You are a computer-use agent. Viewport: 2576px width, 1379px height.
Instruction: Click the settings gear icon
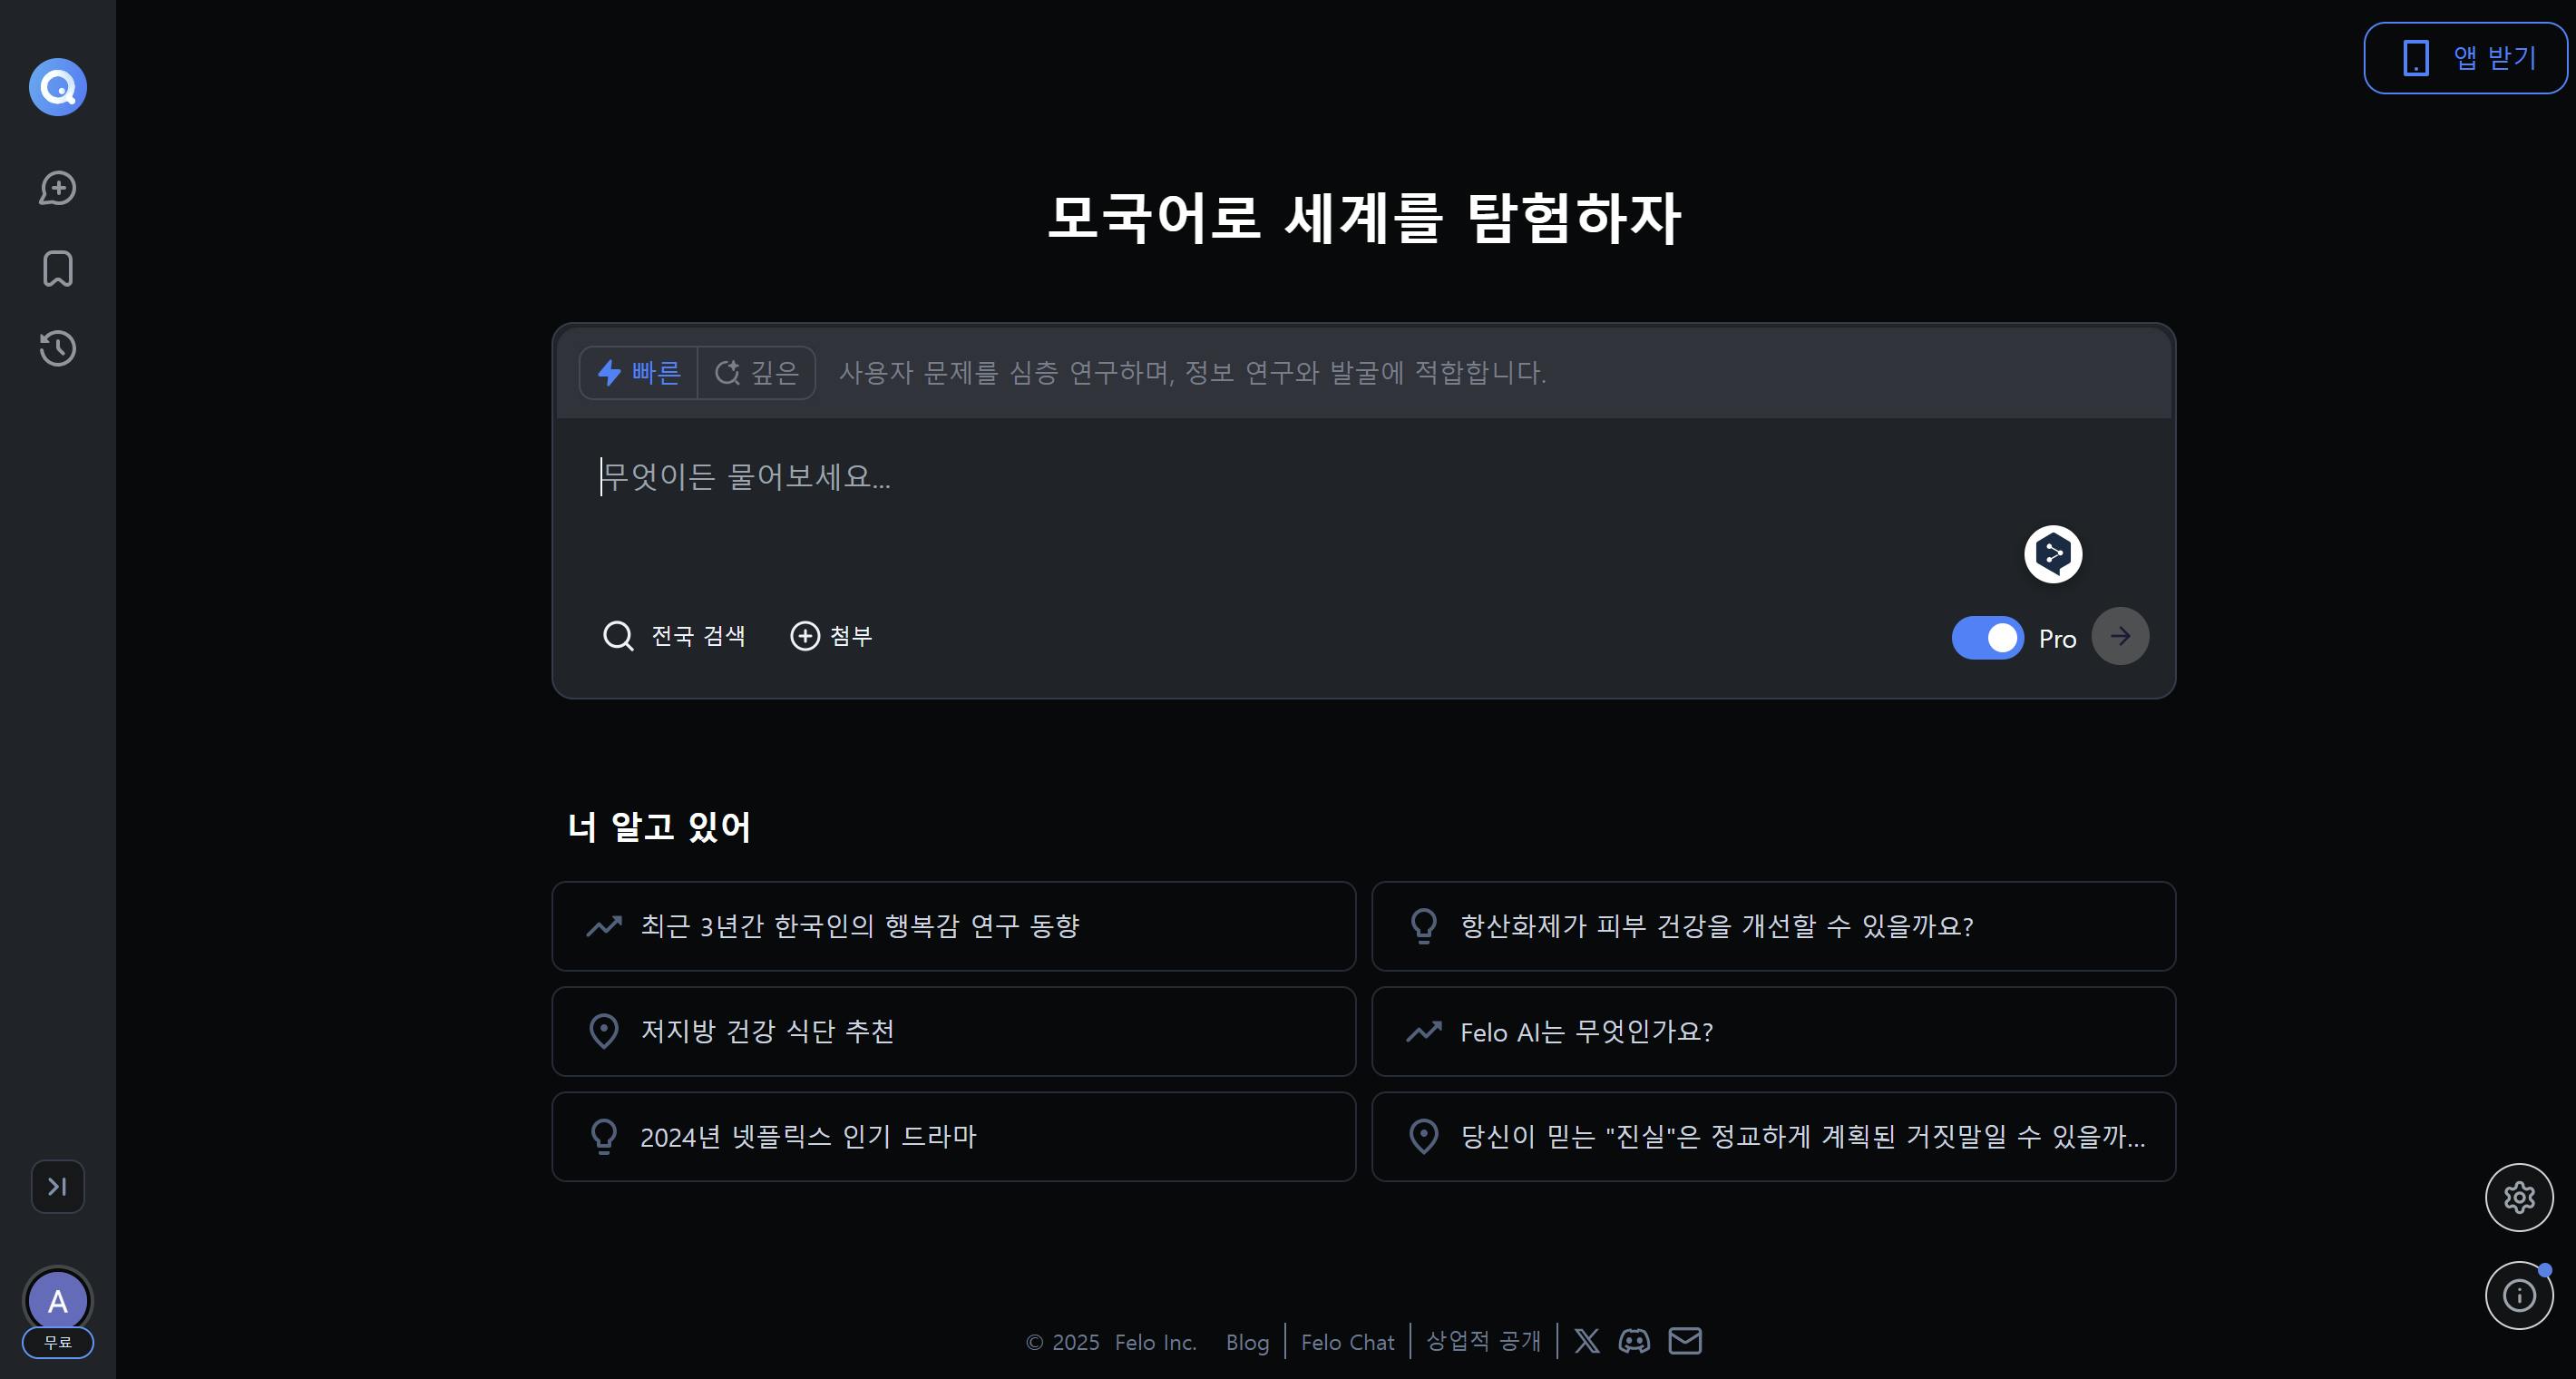2518,1197
